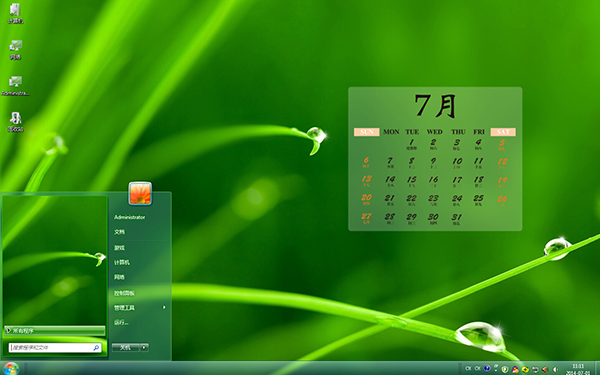Viewport: 600px width, 375px height.
Task: Click the first CK tray icon
Action: [x=468, y=368]
